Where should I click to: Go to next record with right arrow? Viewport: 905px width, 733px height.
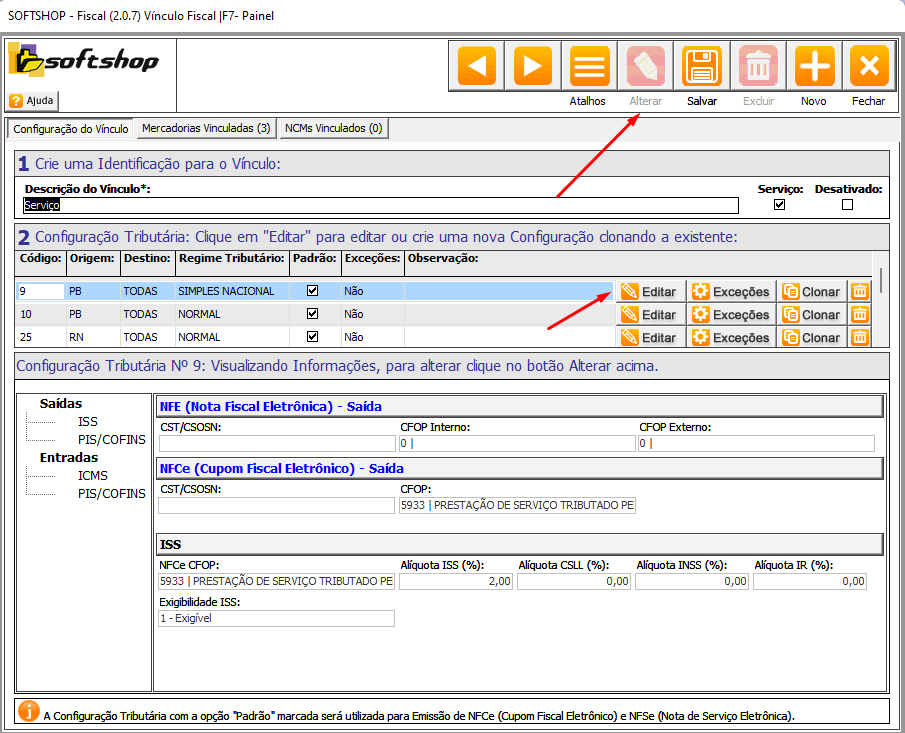[x=533, y=67]
